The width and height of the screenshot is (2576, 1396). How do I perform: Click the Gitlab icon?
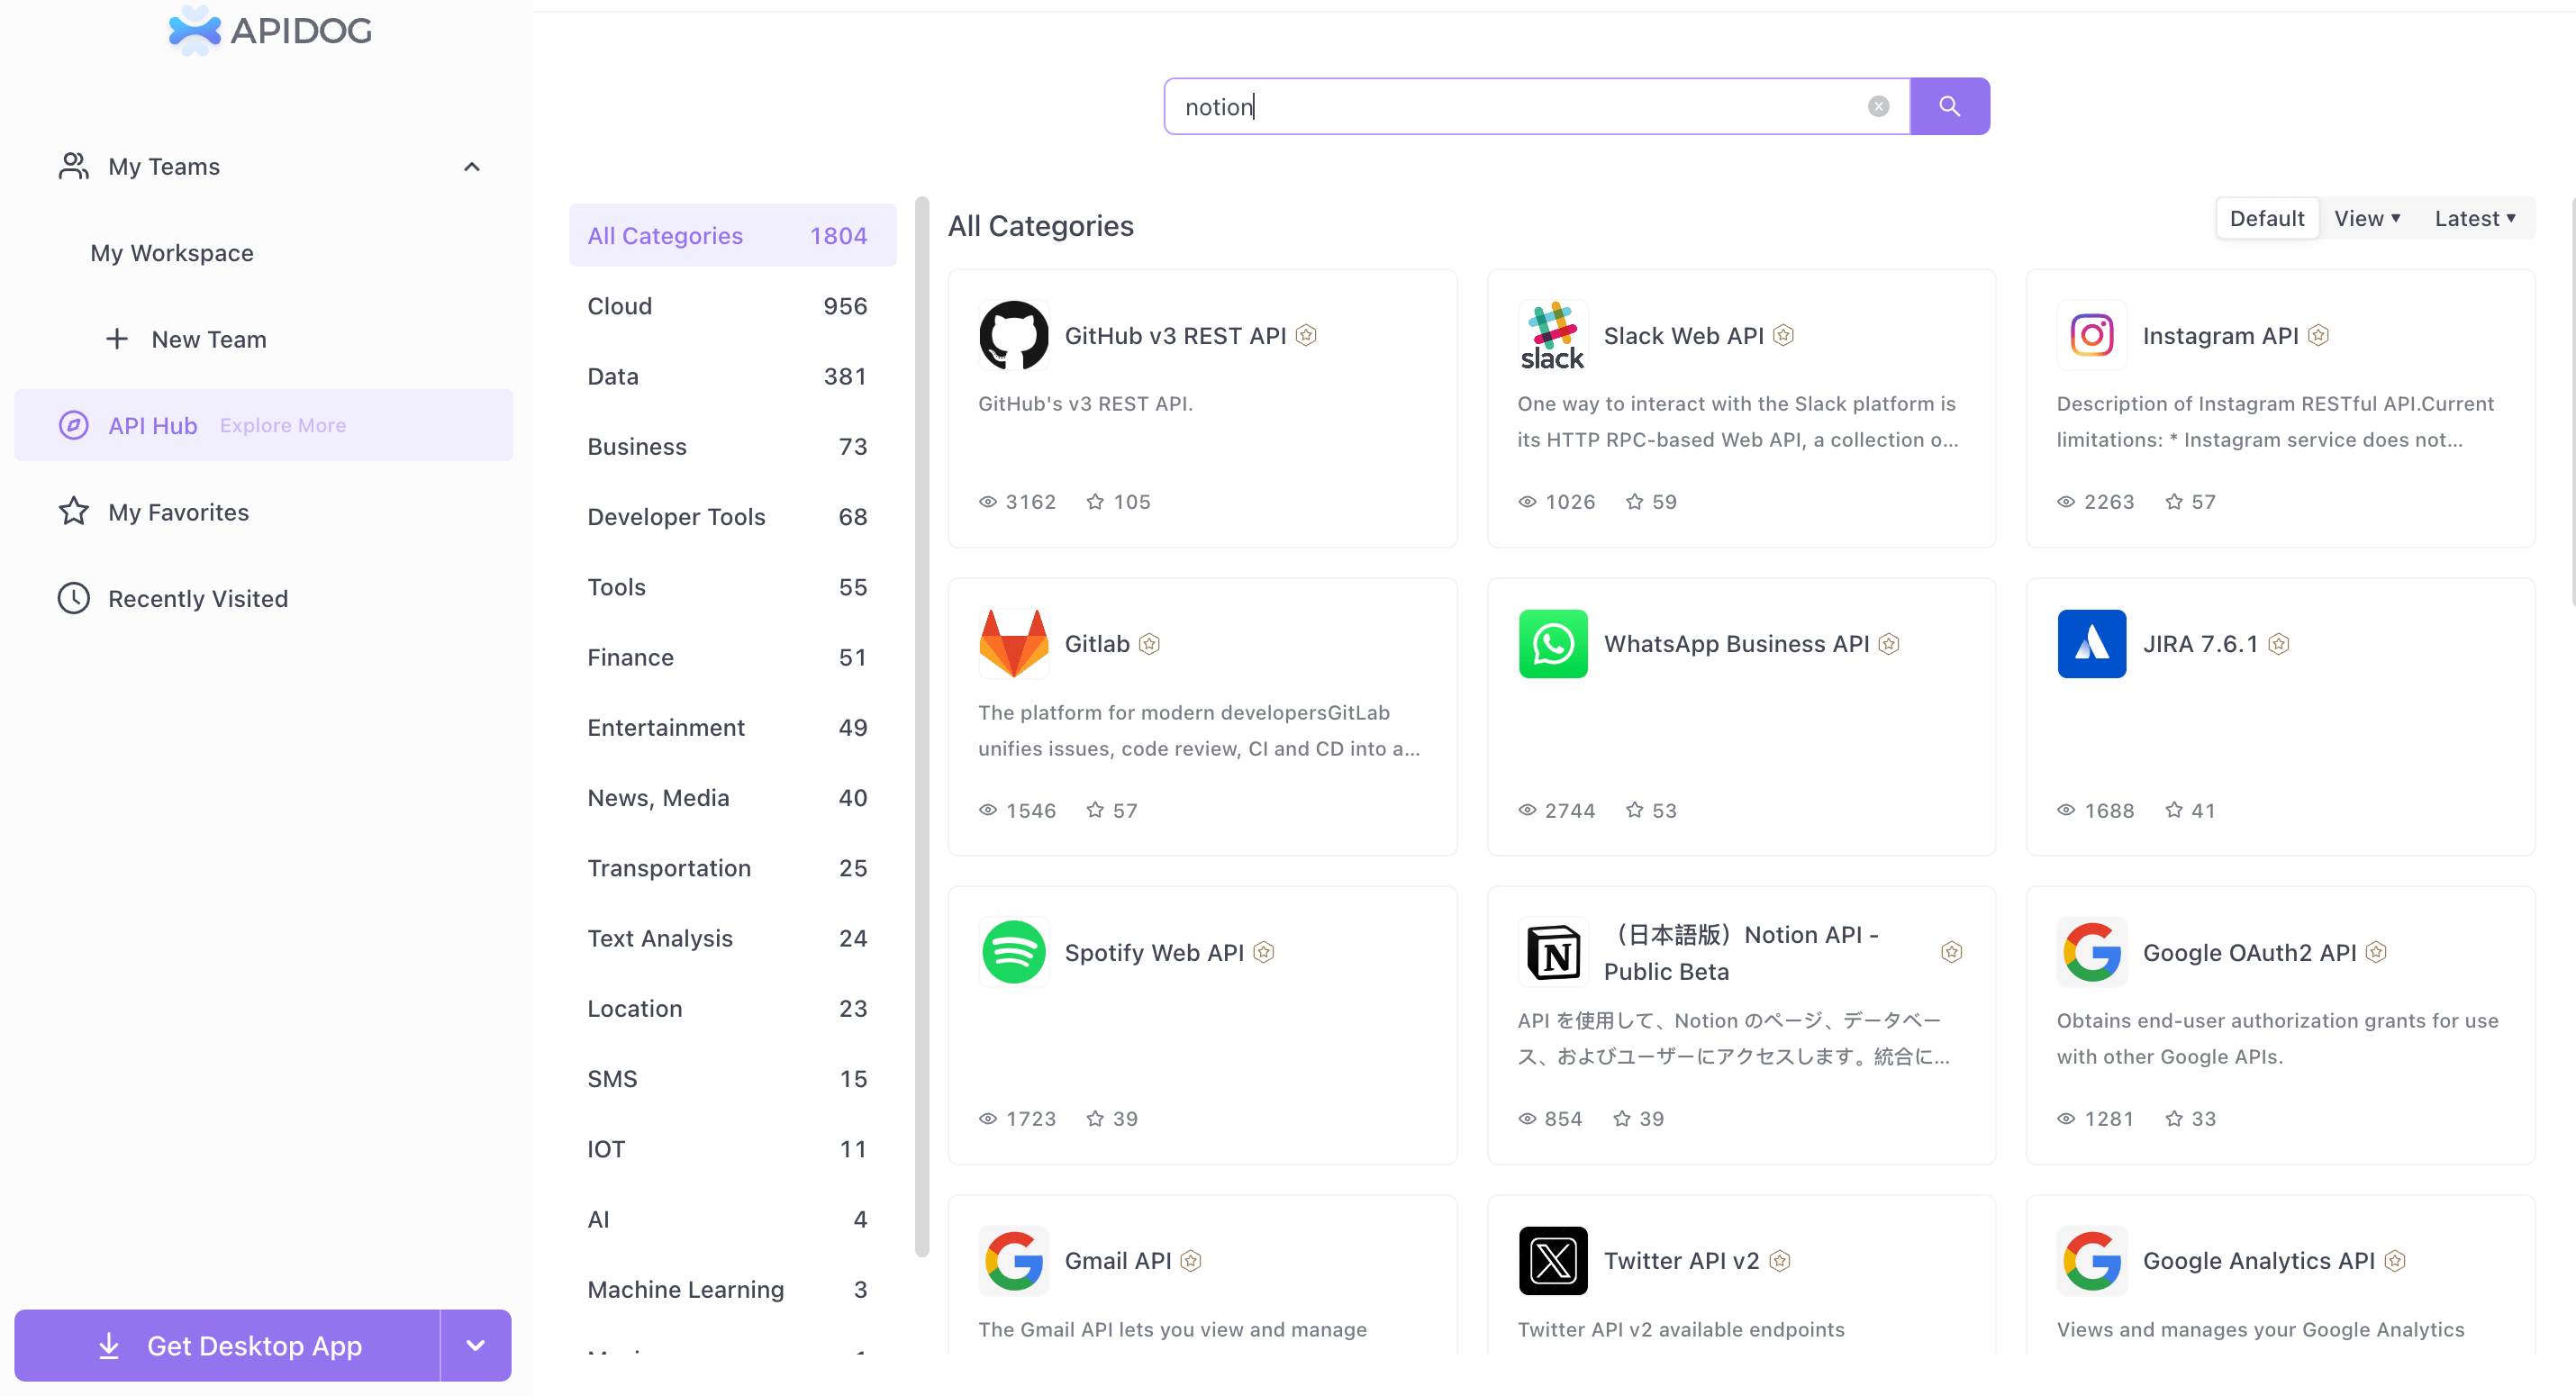[1012, 643]
